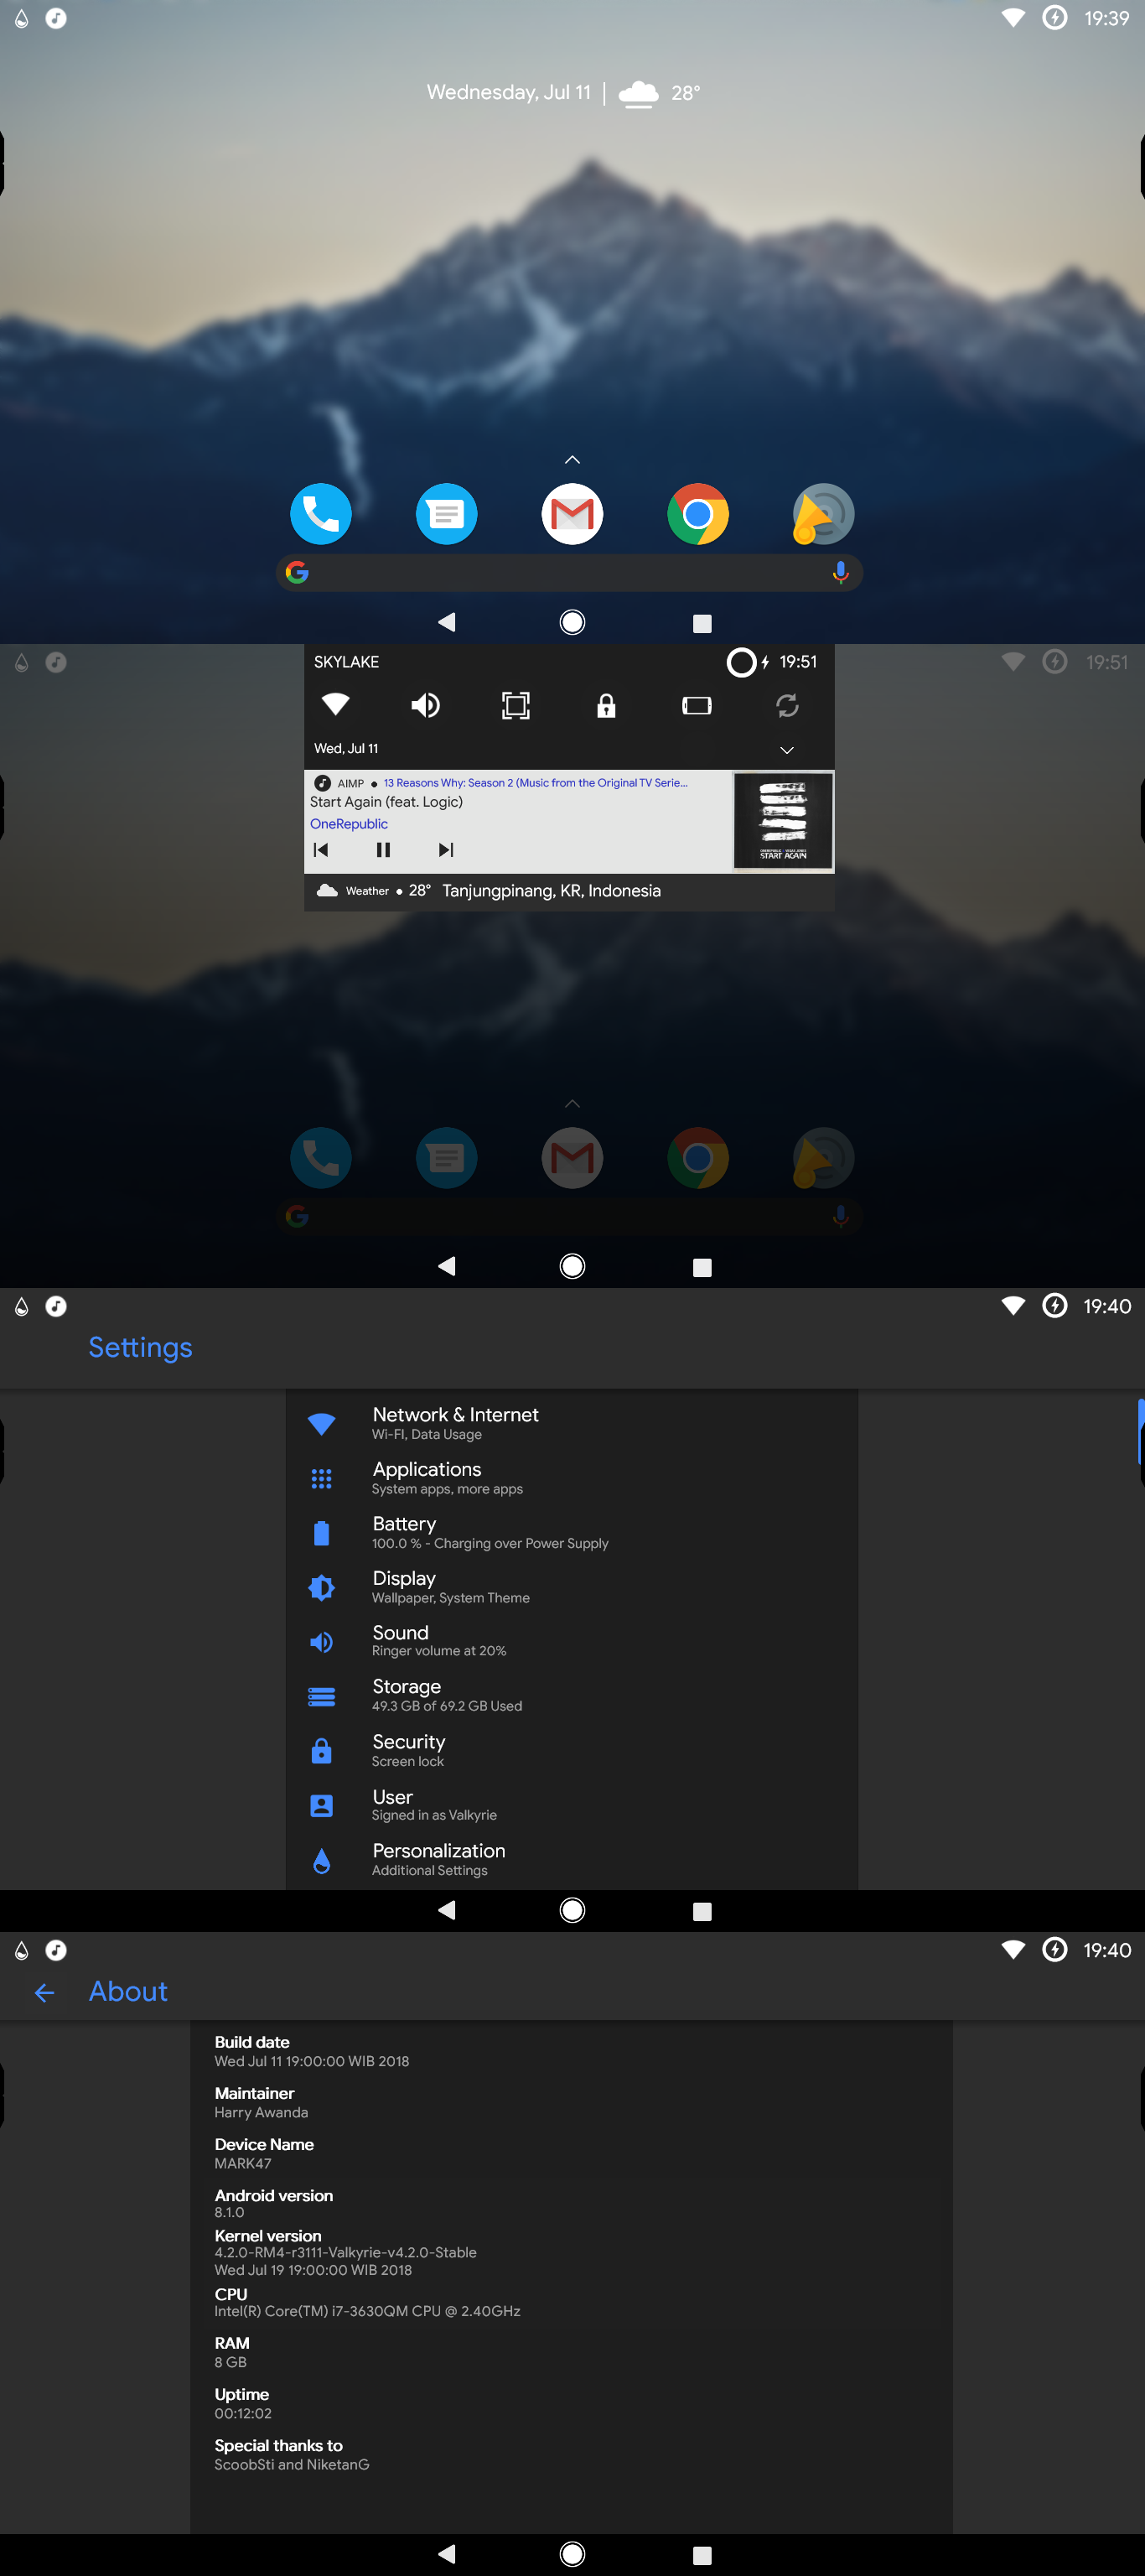
Task: Click the Google search bar on the top home screen
Action: pos(569,572)
